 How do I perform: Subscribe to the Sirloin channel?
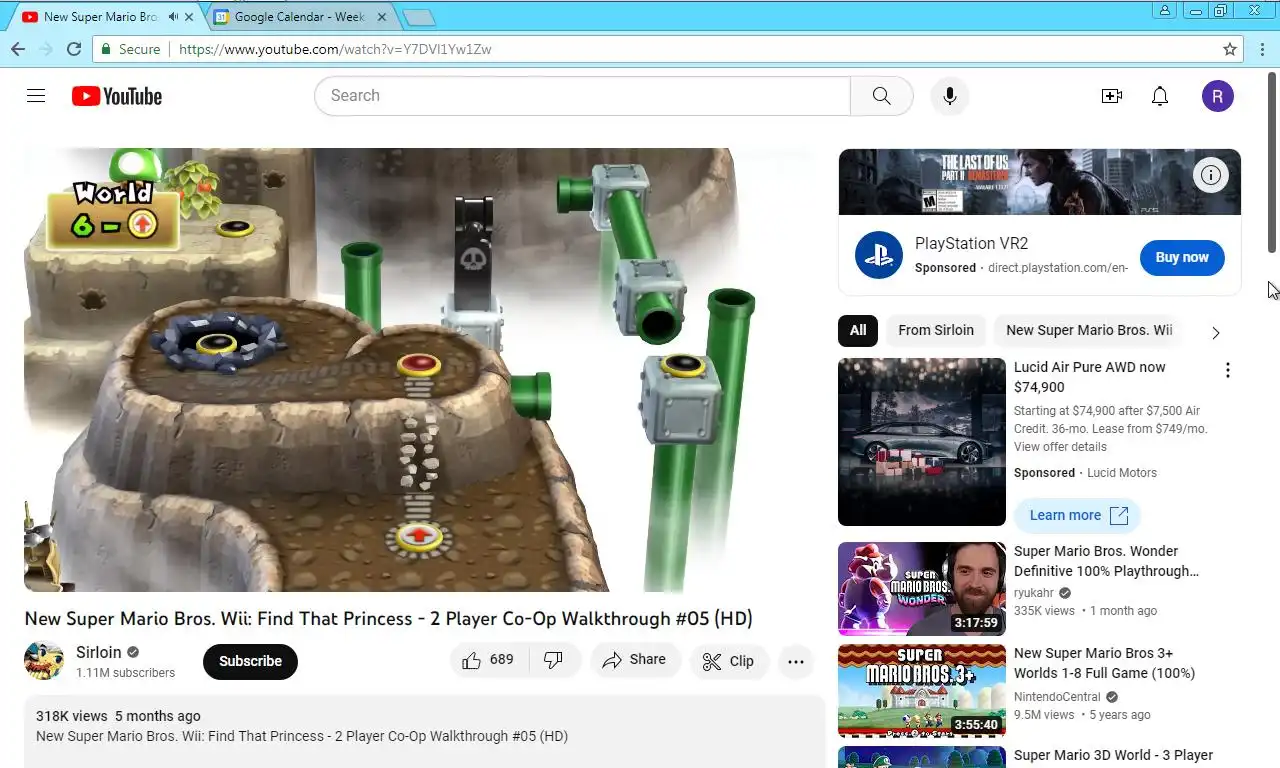[250, 661]
